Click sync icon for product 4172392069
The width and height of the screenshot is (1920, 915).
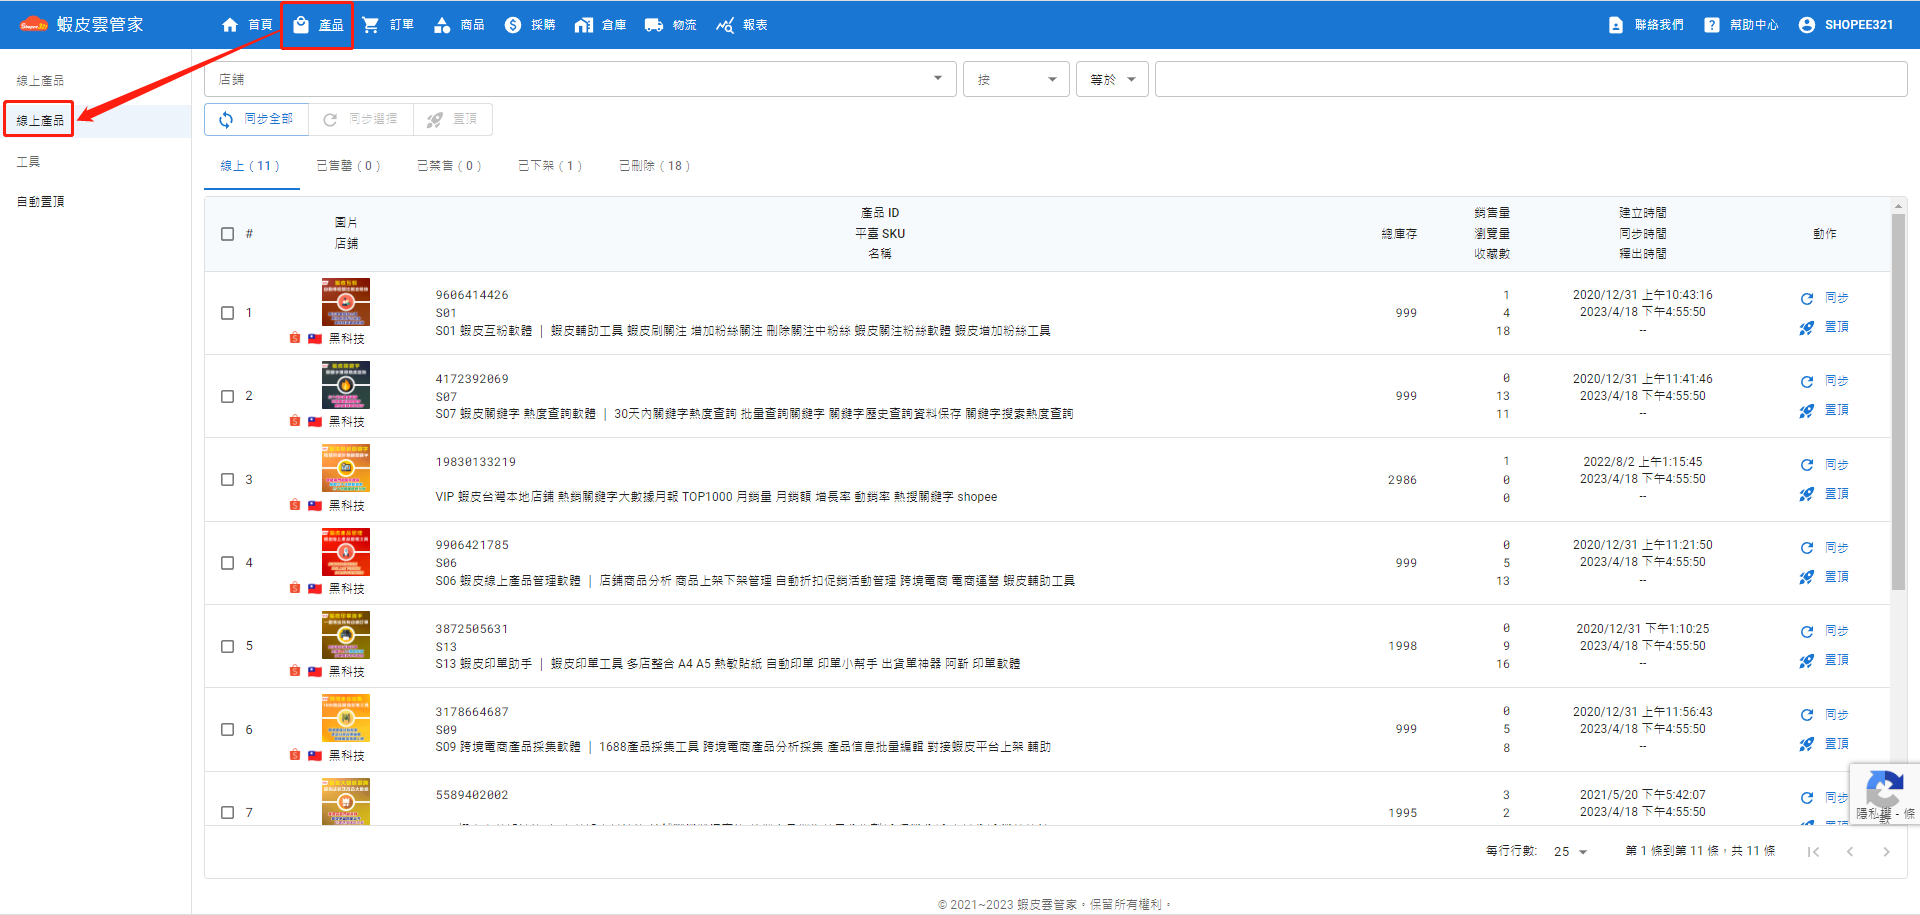(x=1807, y=381)
